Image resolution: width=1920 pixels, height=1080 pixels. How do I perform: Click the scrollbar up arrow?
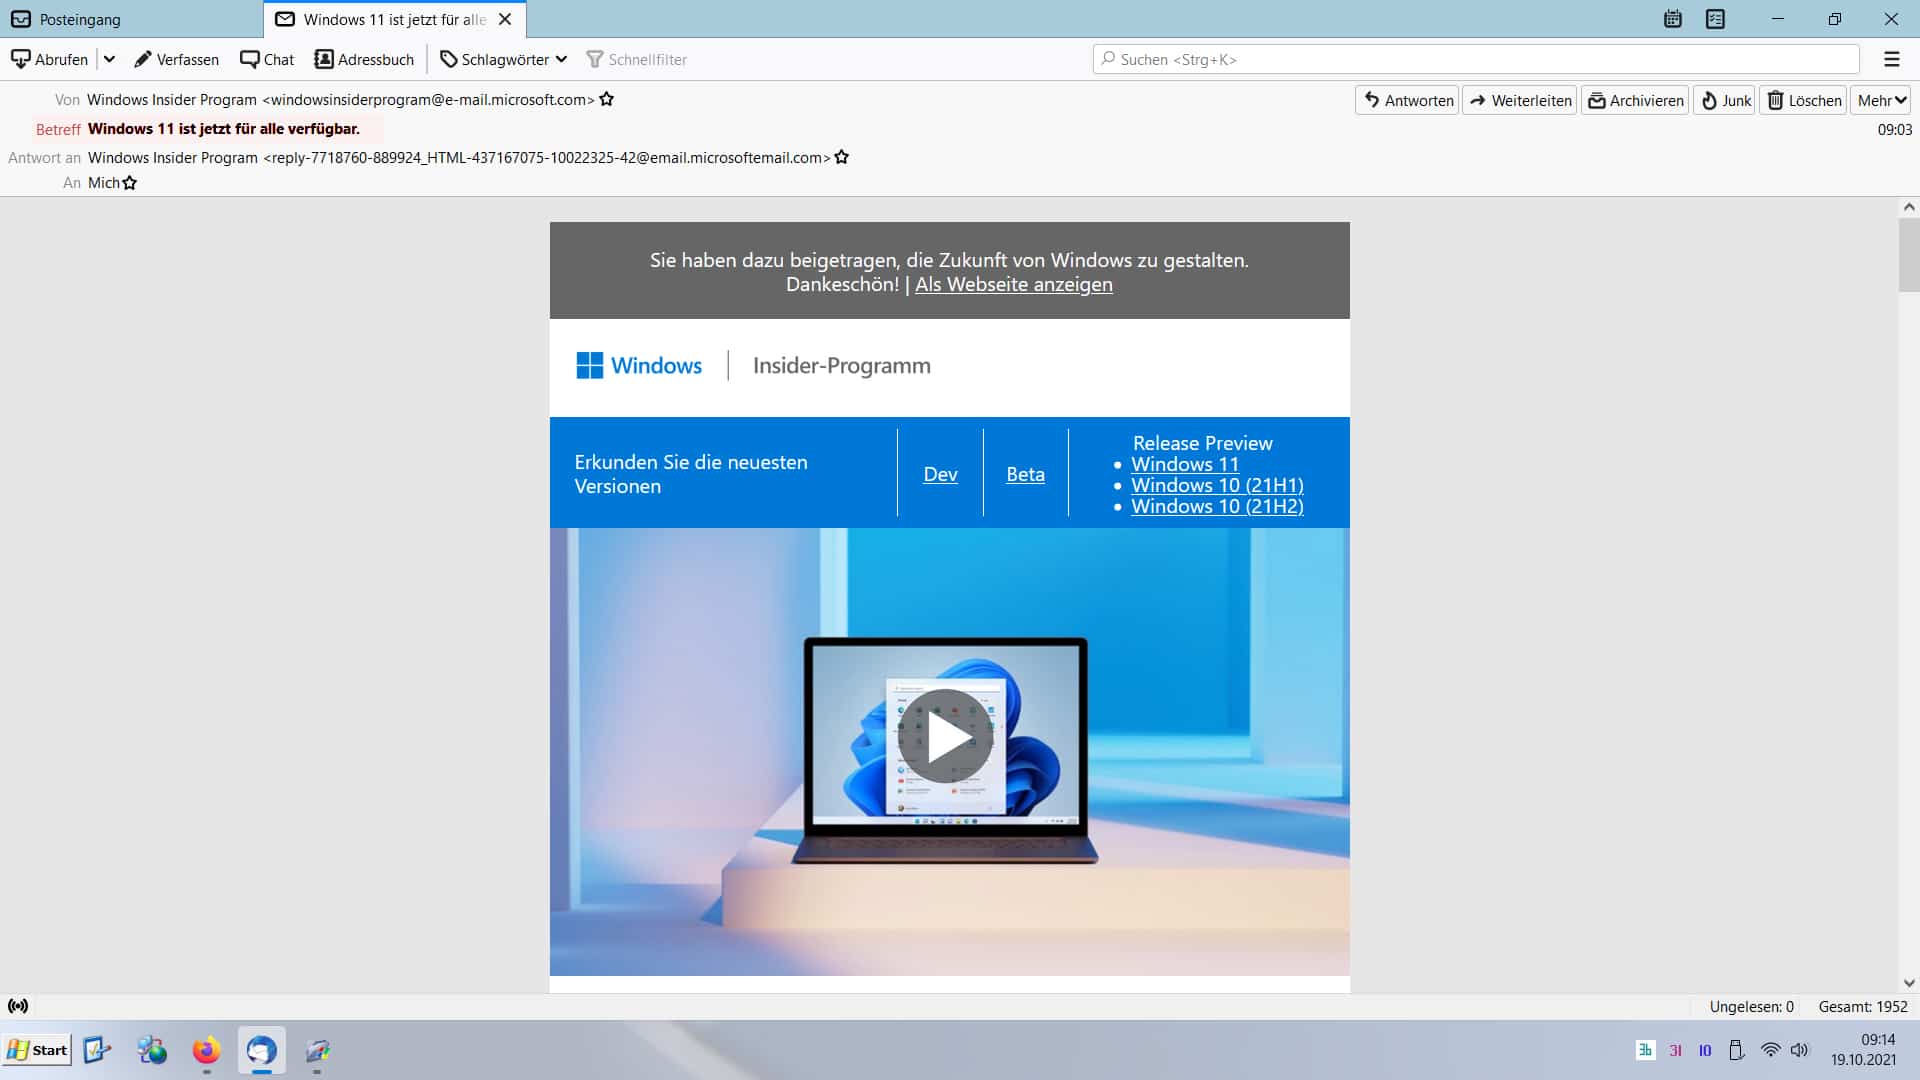tap(1909, 208)
